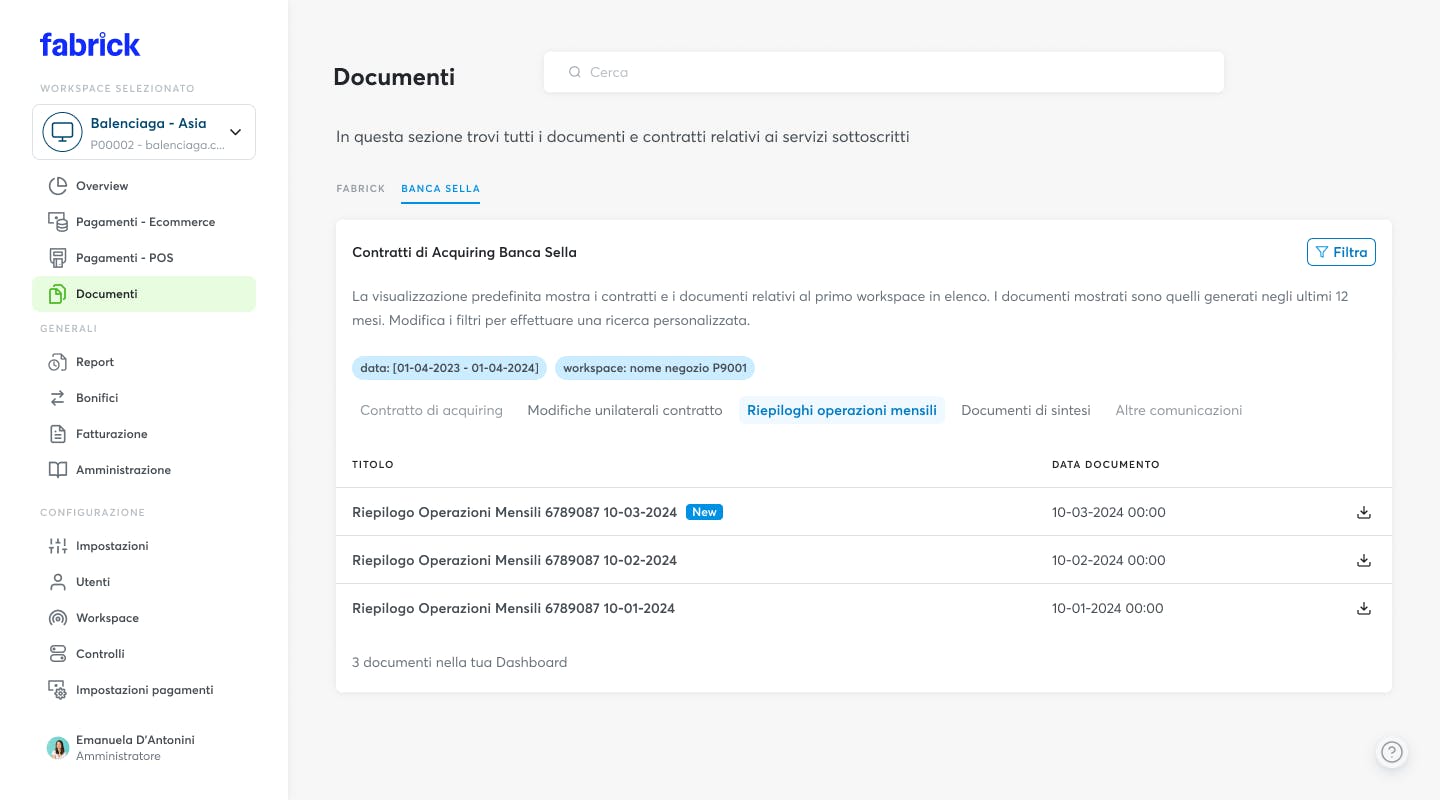Expand the Balenciaga - Asia workspace chevron
1440x800 pixels.
pos(235,132)
